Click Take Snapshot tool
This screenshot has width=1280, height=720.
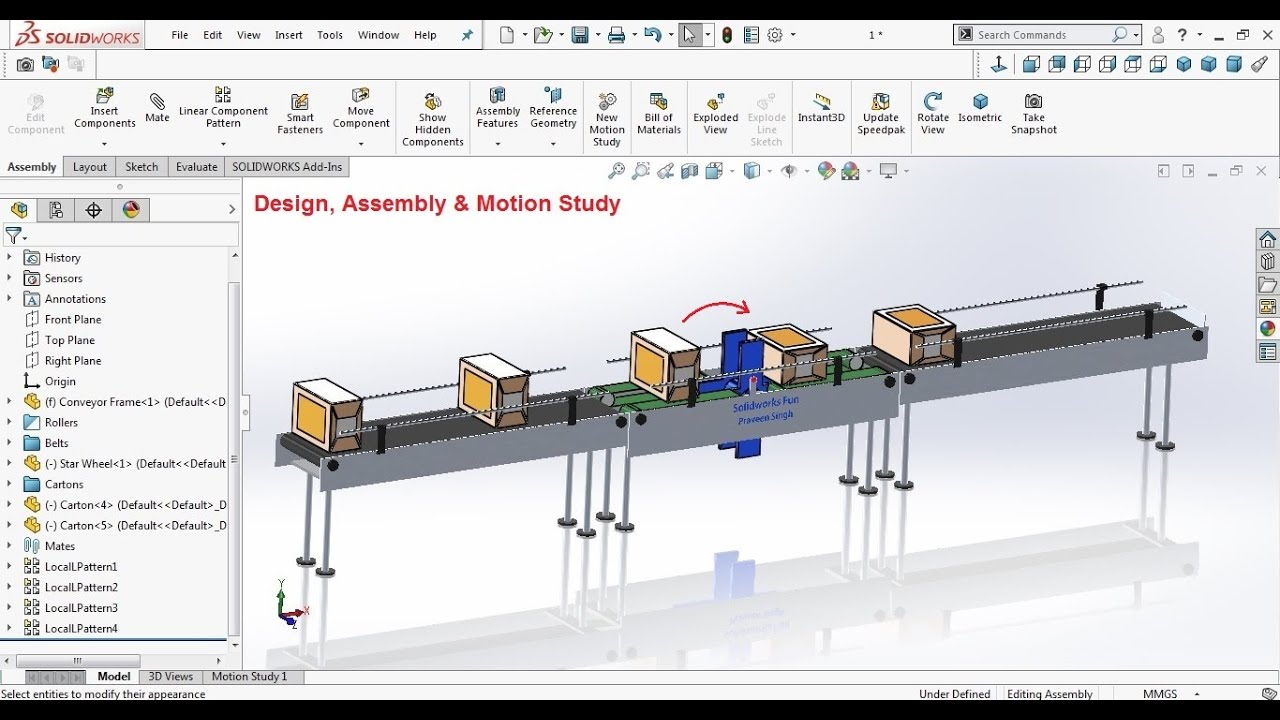point(1034,114)
